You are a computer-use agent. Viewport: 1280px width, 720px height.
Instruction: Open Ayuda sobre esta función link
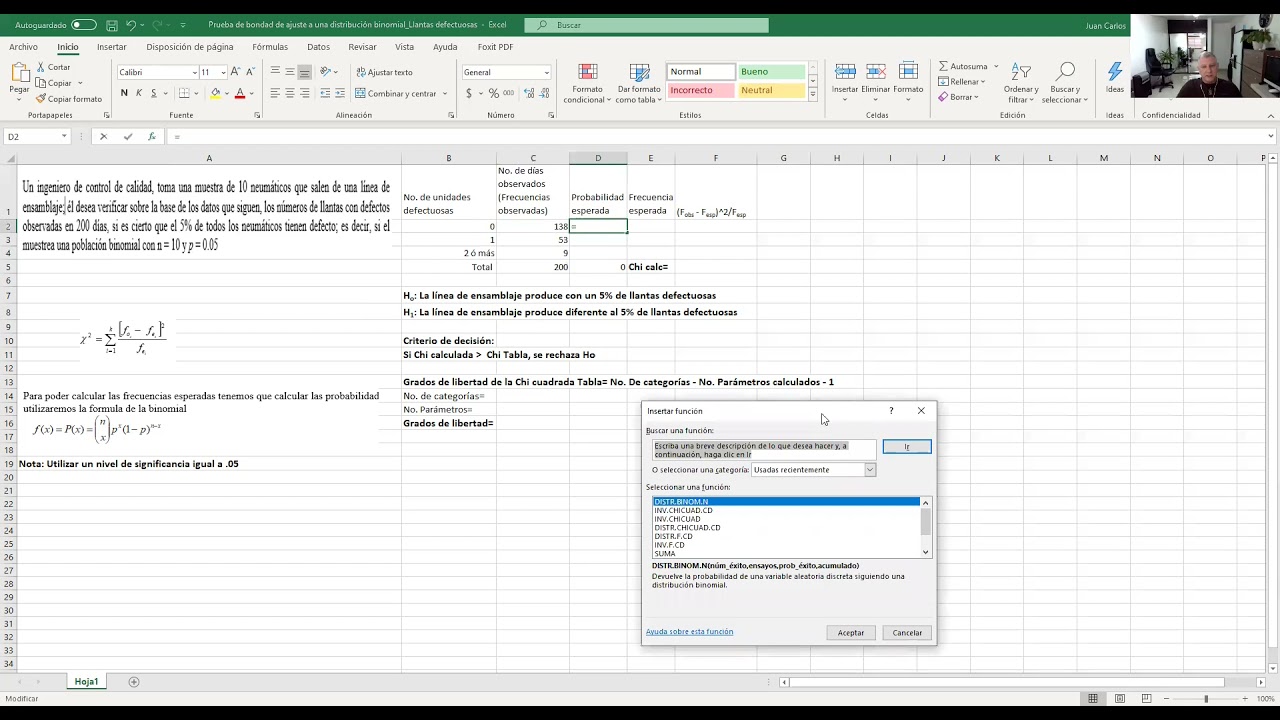tap(689, 631)
